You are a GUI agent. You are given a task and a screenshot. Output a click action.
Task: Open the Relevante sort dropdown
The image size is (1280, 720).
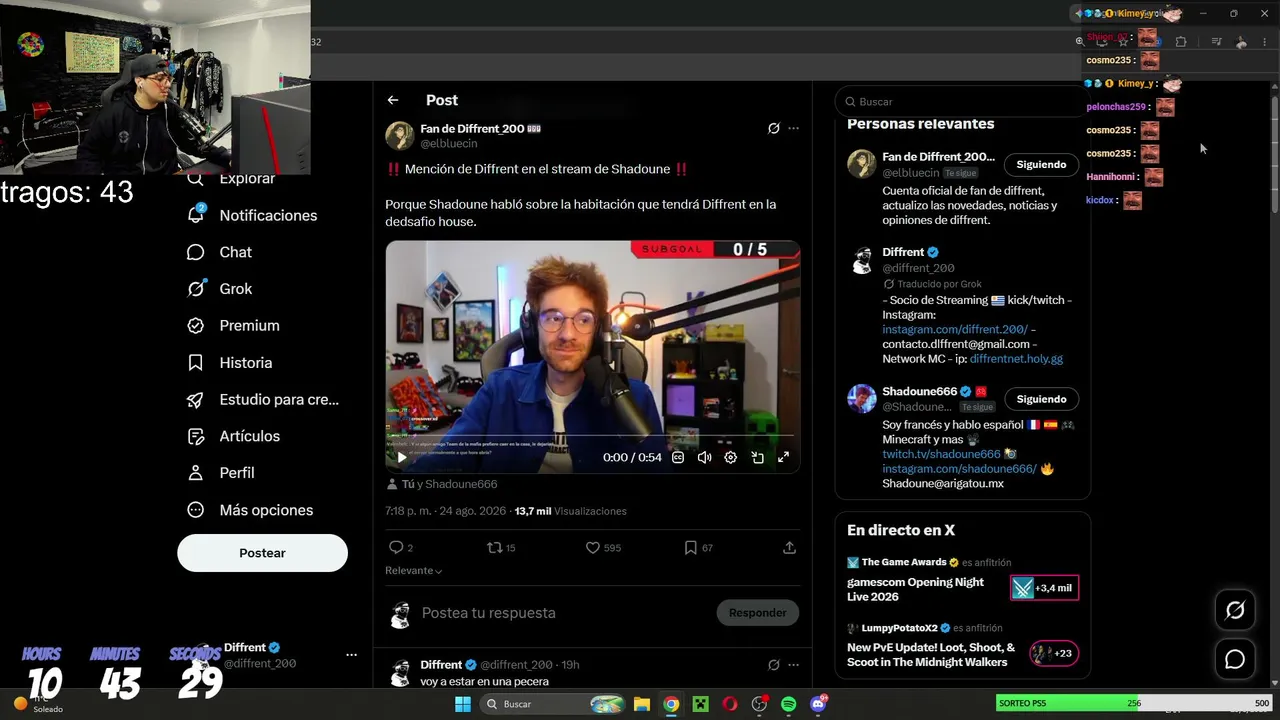(x=413, y=570)
